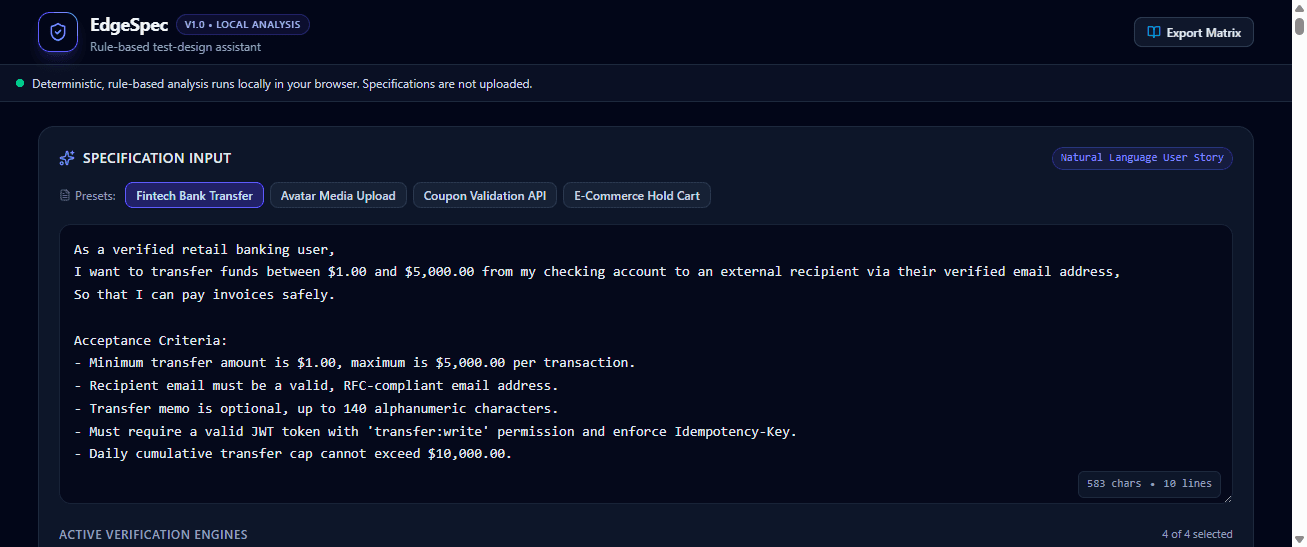Image resolution: width=1307 pixels, height=547 pixels.
Task: Choose the Coupon Validation API preset
Action: click(485, 195)
